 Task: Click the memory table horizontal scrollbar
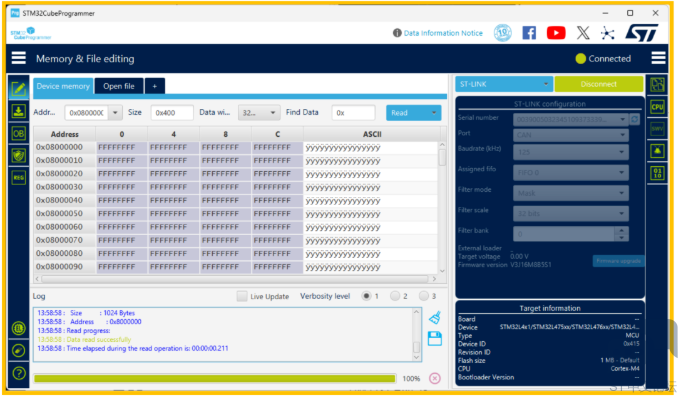coord(235,279)
